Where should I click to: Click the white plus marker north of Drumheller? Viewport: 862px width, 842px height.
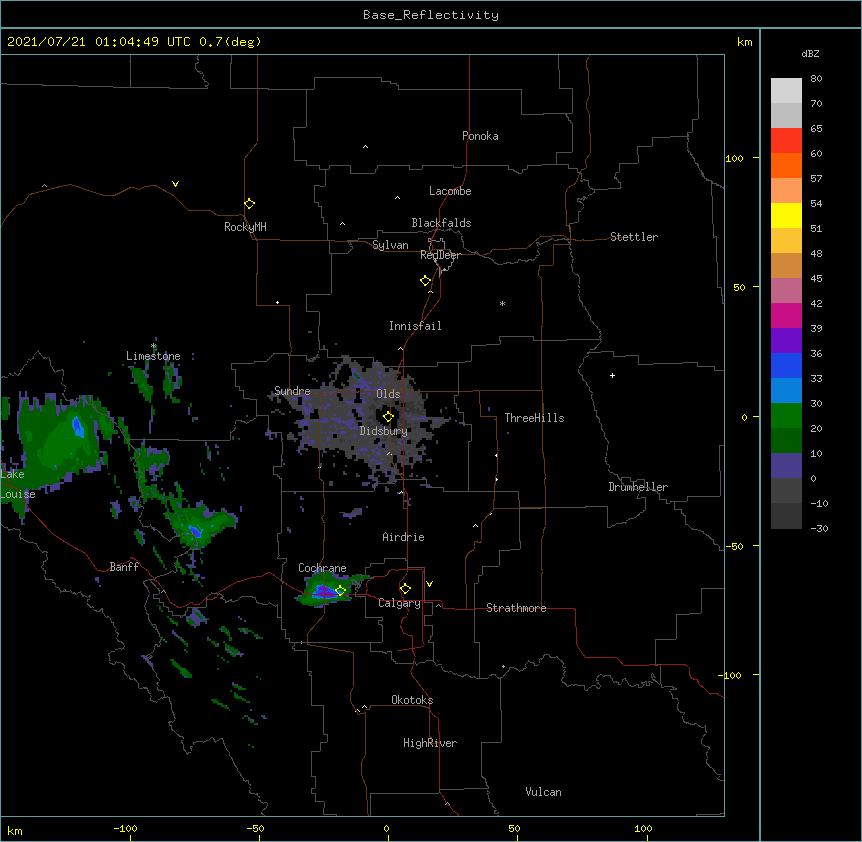(x=612, y=375)
